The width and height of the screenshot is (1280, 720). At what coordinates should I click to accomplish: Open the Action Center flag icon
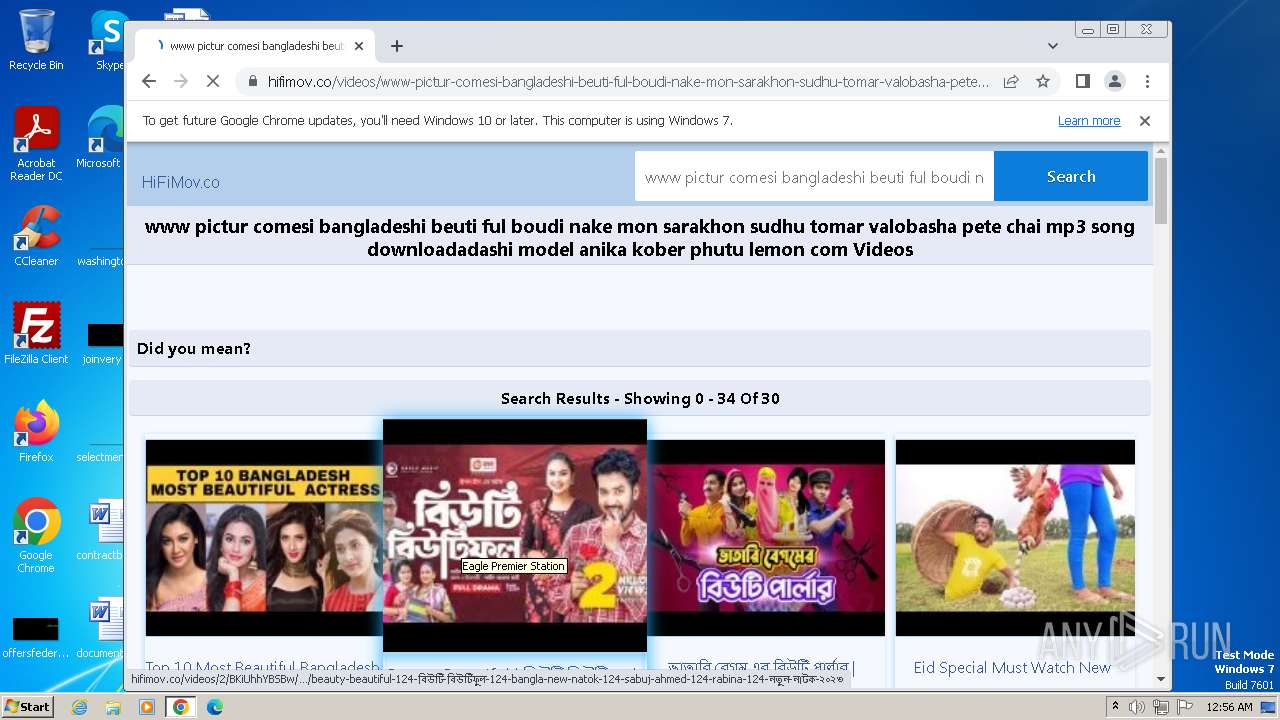pos(1184,707)
